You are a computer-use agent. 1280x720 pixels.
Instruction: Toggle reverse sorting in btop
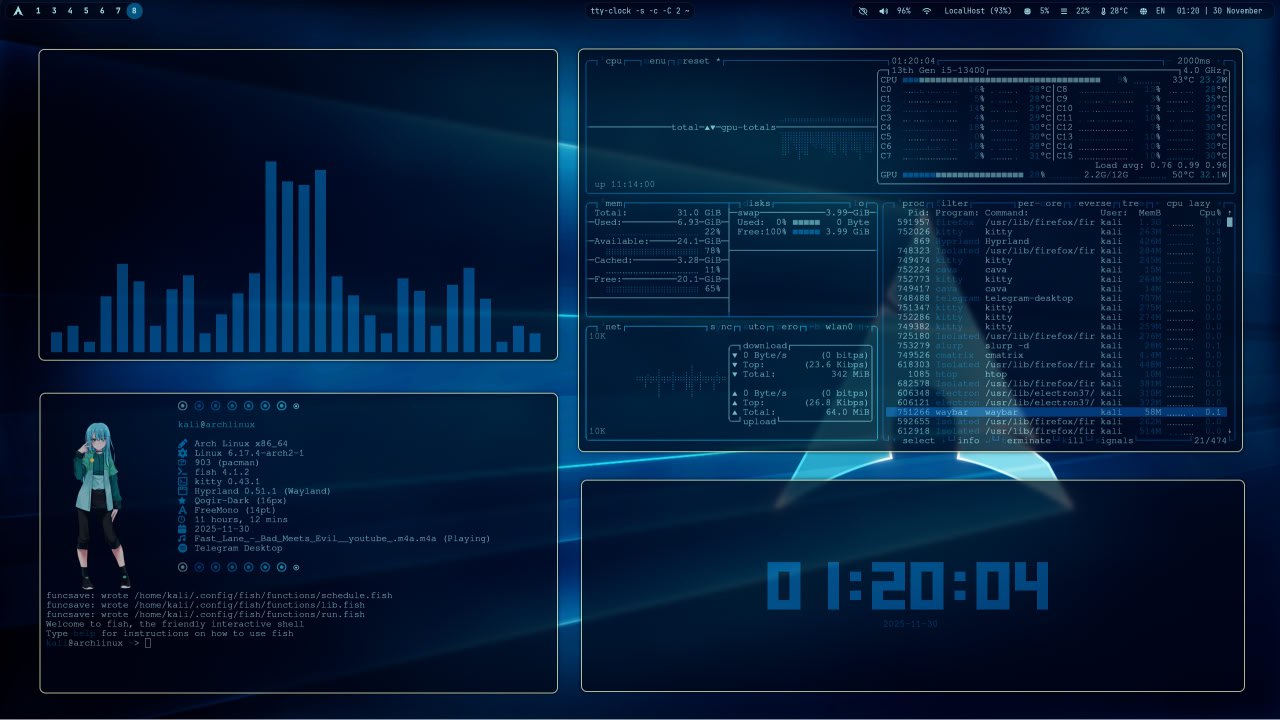click(x=1093, y=203)
